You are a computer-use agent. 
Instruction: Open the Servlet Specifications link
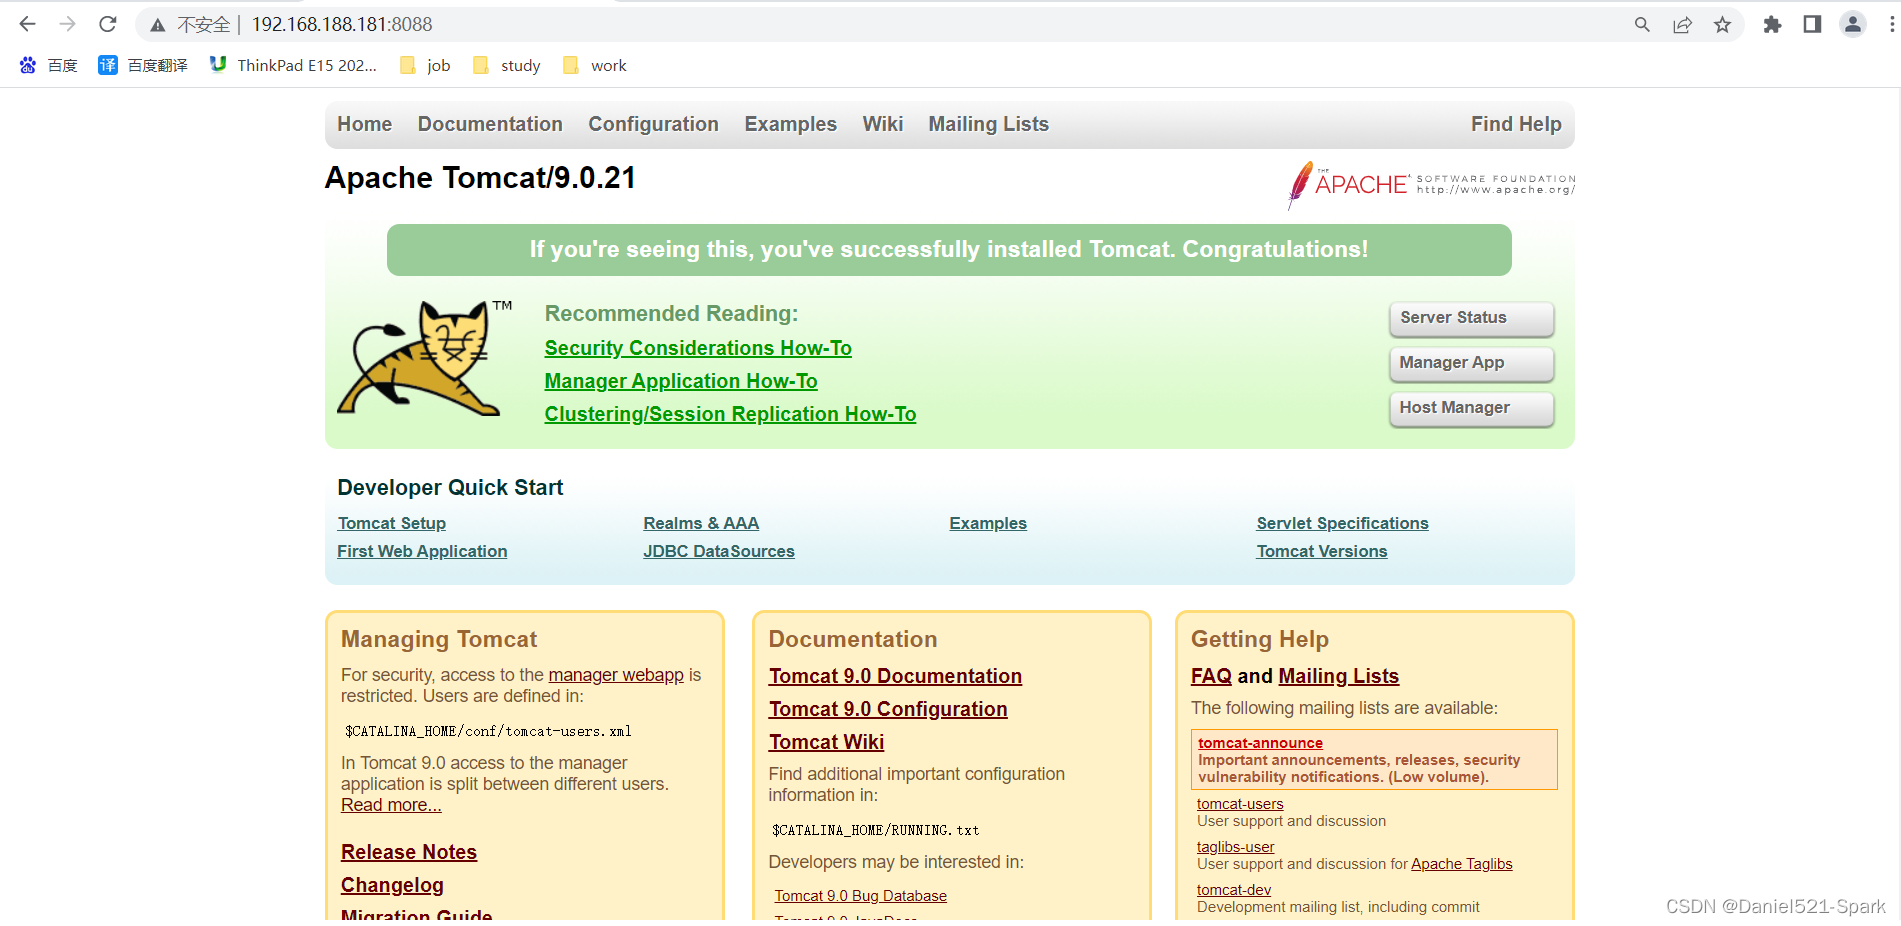click(x=1342, y=524)
